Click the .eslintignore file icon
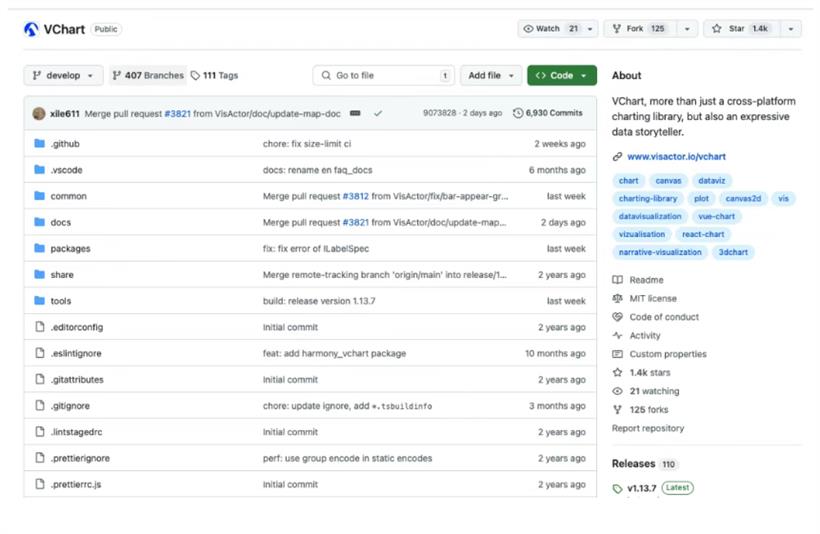The width and height of the screenshot is (820, 534). coord(40,353)
